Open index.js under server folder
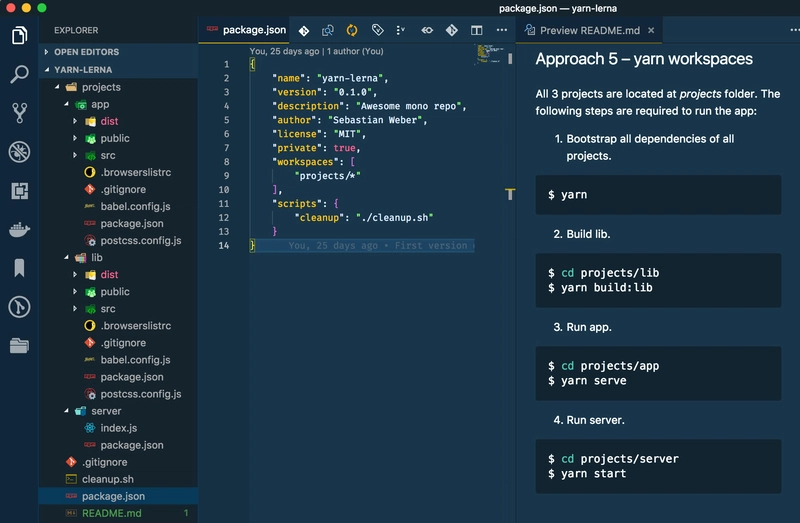The width and height of the screenshot is (800, 523). tap(119, 428)
